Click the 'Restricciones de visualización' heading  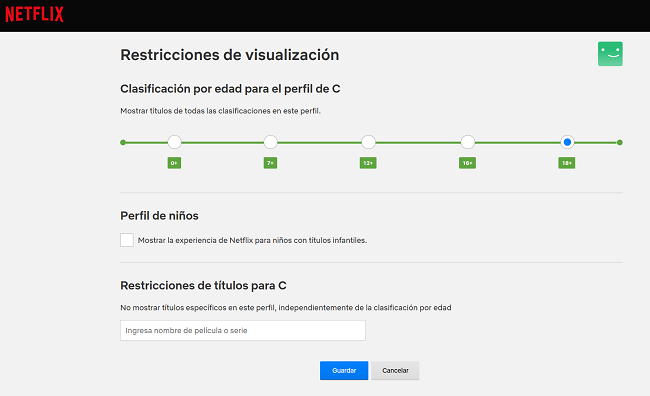click(230, 55)
